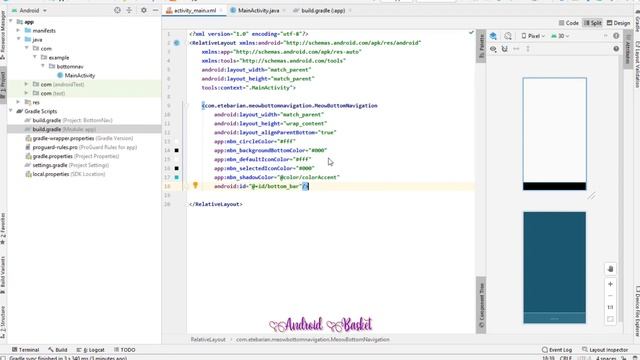Expand the manifests folder
This screenshot has width=640, height=360.
click(18, 31)
